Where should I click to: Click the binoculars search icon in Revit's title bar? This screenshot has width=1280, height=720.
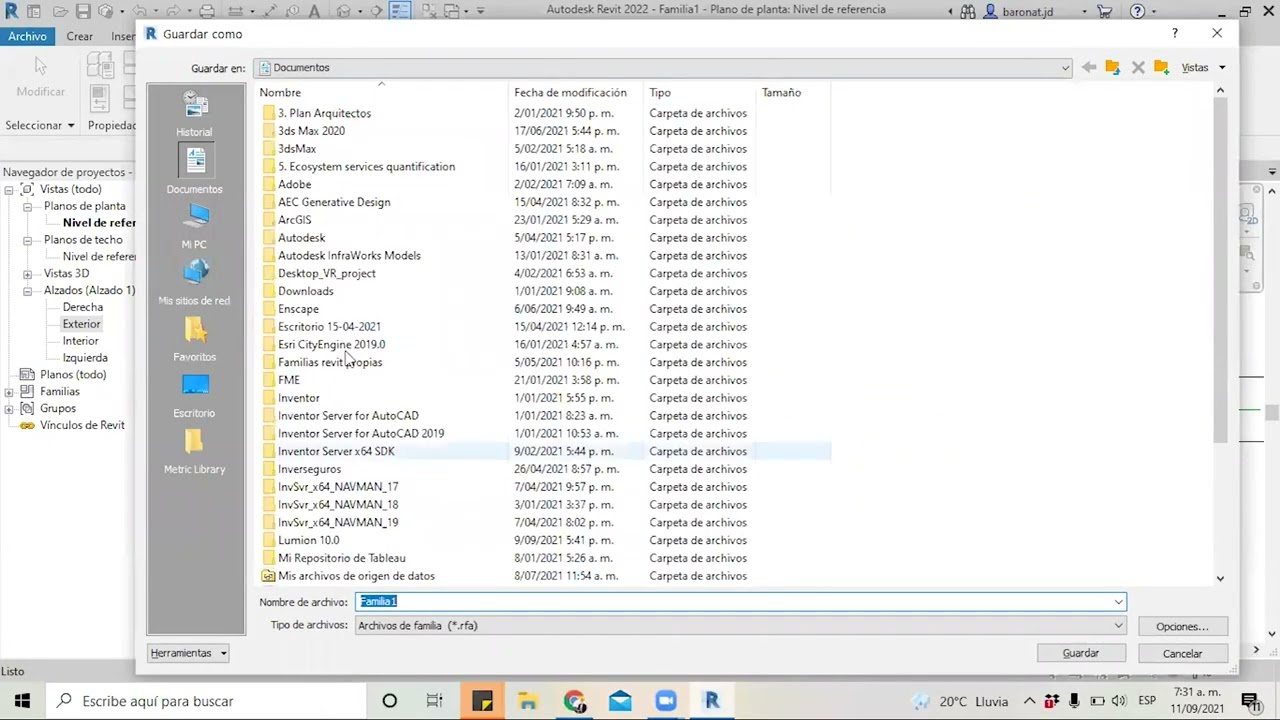(x=968, y=11)
